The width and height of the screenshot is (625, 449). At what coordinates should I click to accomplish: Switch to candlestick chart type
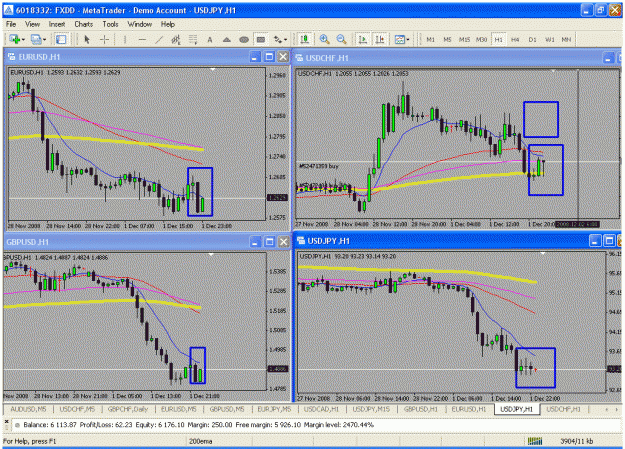(305, 39)
